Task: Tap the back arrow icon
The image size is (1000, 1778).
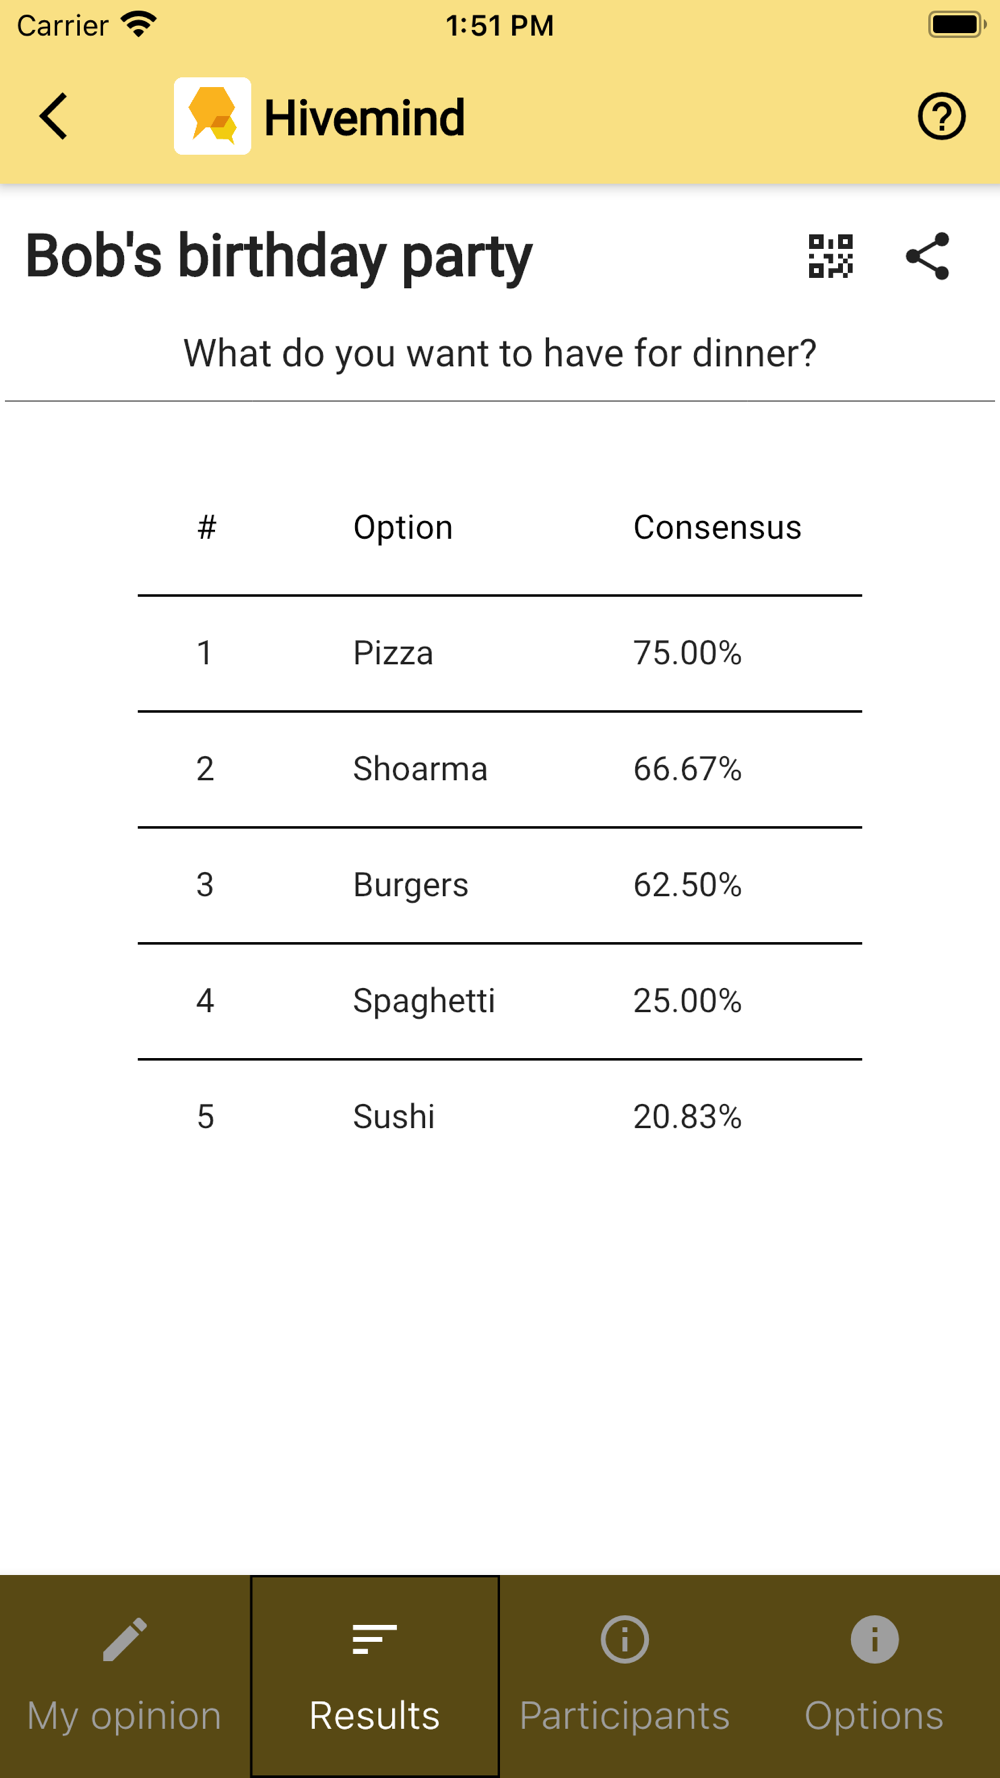Action: pyautogui.click(x=54, y=117)
